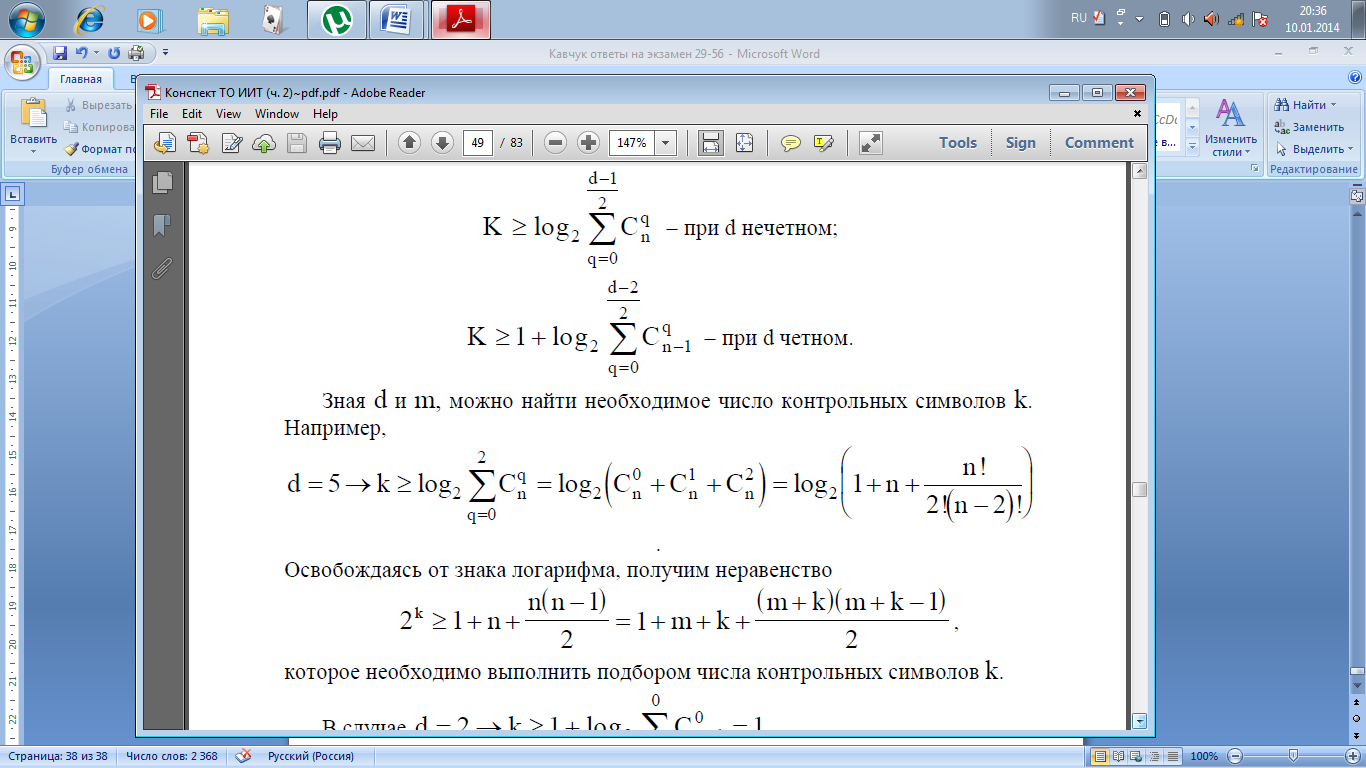Image resolution: width=1366 pixels, height=768 pixels.
Task: Click the Create PDF toolbar icon
Action: pyautogui.click(x=198, y=143)
